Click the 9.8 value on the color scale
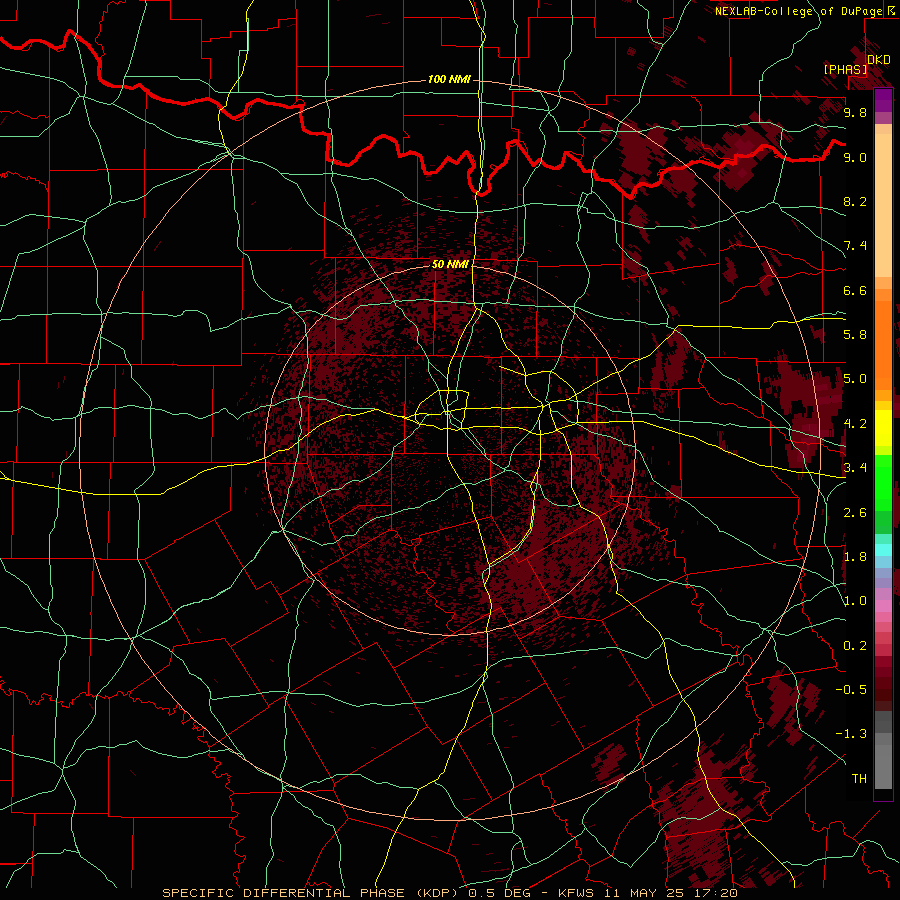The width and height of the screenshot is (900, 900). point(855,112)
